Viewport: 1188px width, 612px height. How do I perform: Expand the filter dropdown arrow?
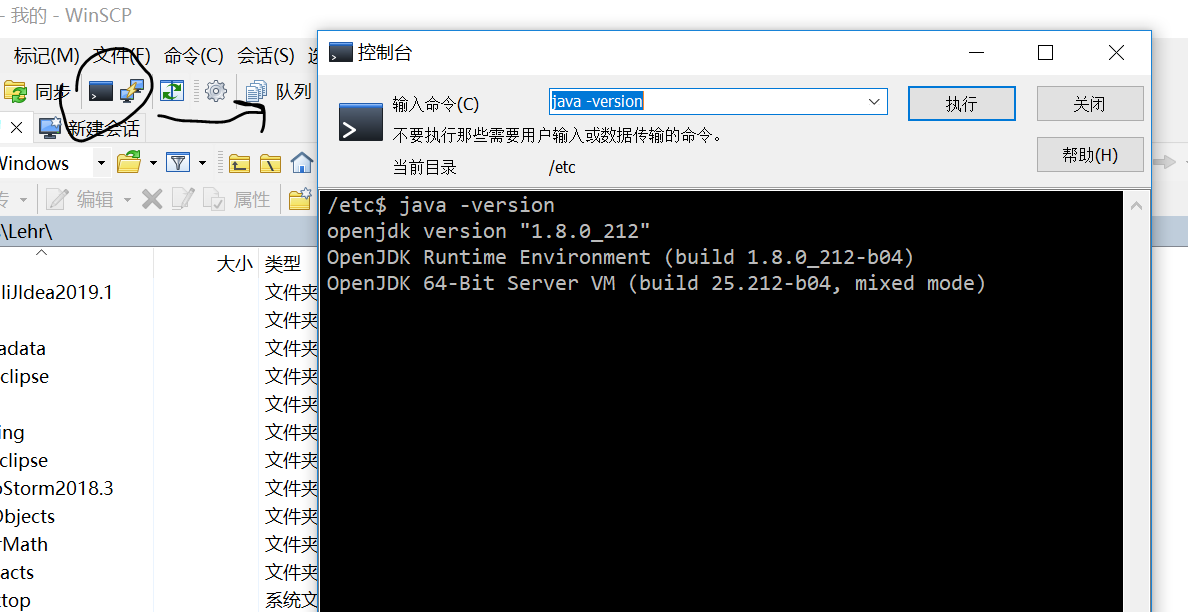(x=202, y=163)
